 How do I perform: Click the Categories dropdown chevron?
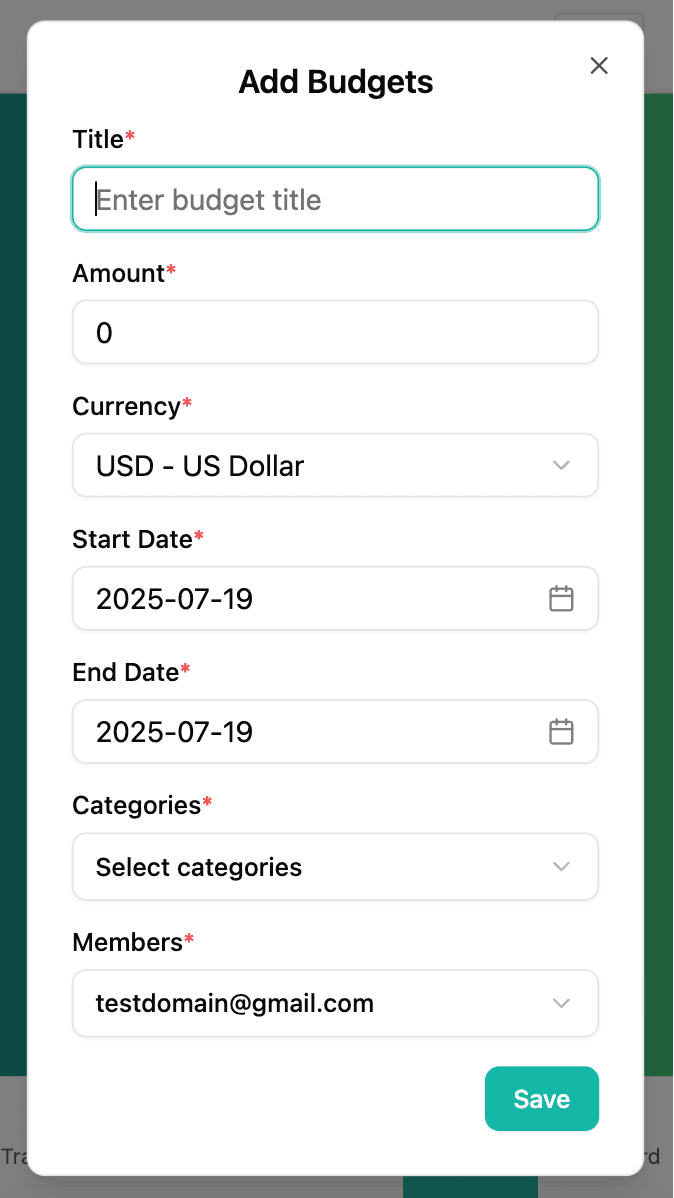(562, 866)
